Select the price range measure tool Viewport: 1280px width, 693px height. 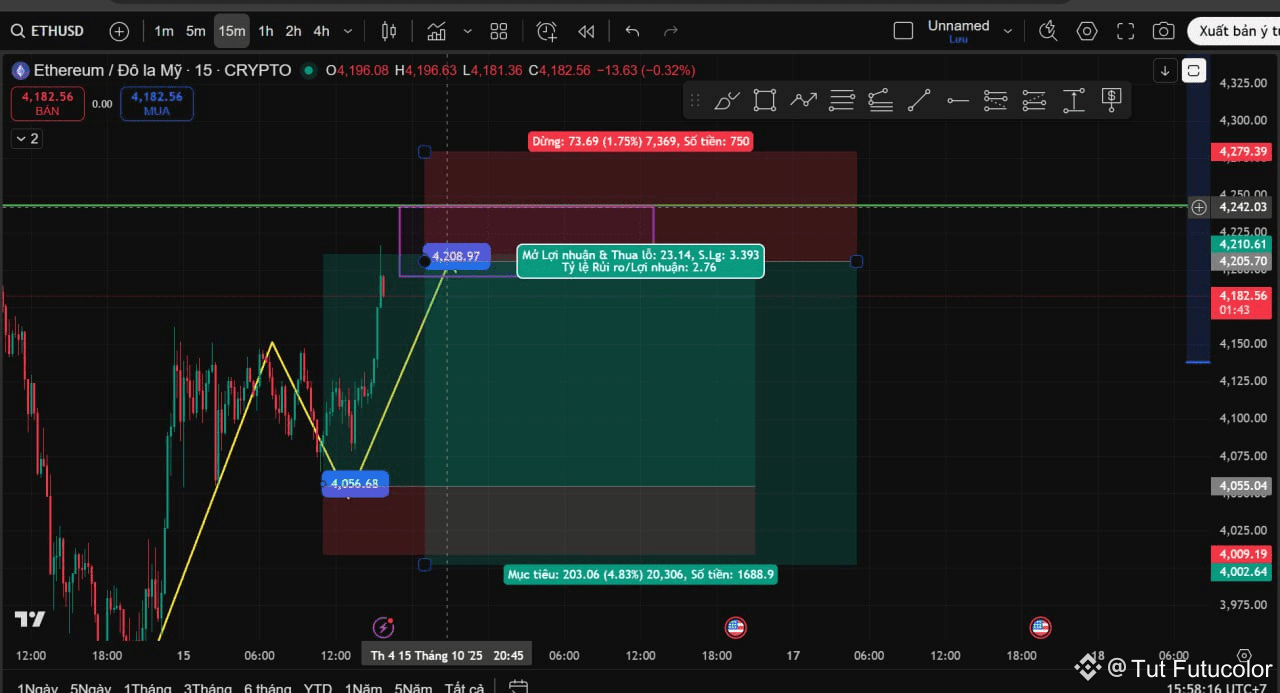click(x=1073, y=100)
